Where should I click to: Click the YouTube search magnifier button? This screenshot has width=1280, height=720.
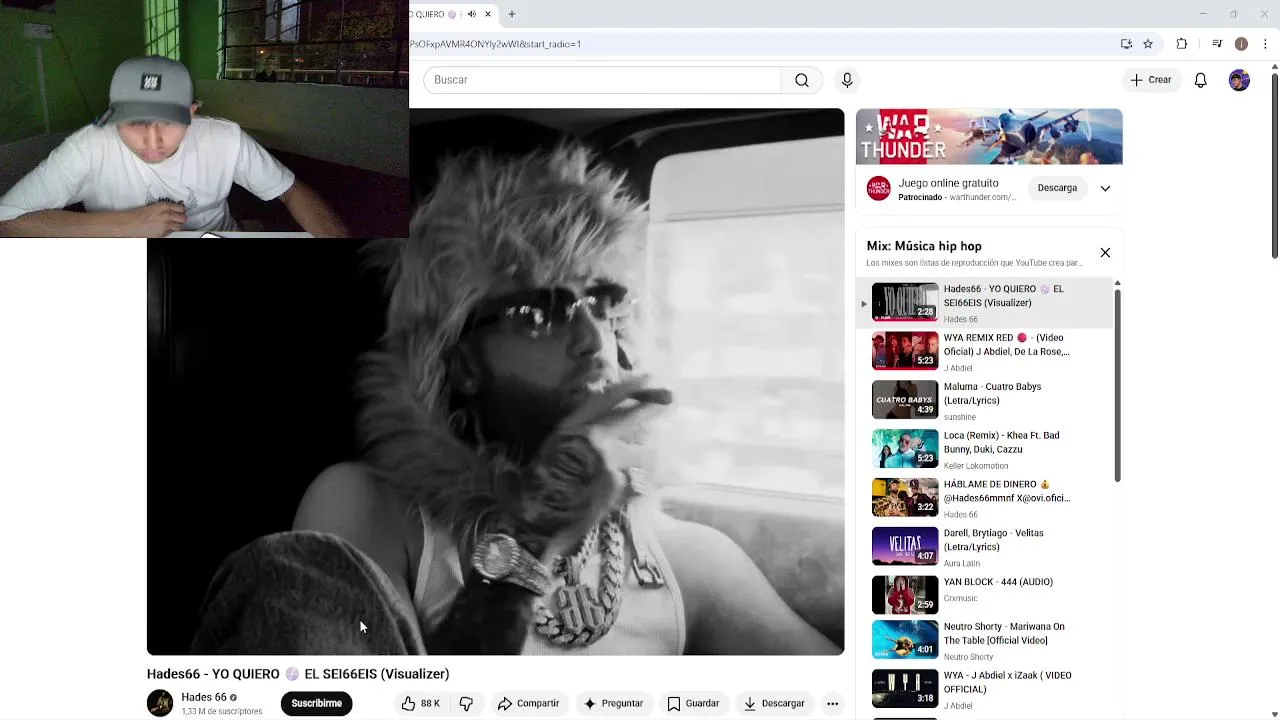point(801,80)
